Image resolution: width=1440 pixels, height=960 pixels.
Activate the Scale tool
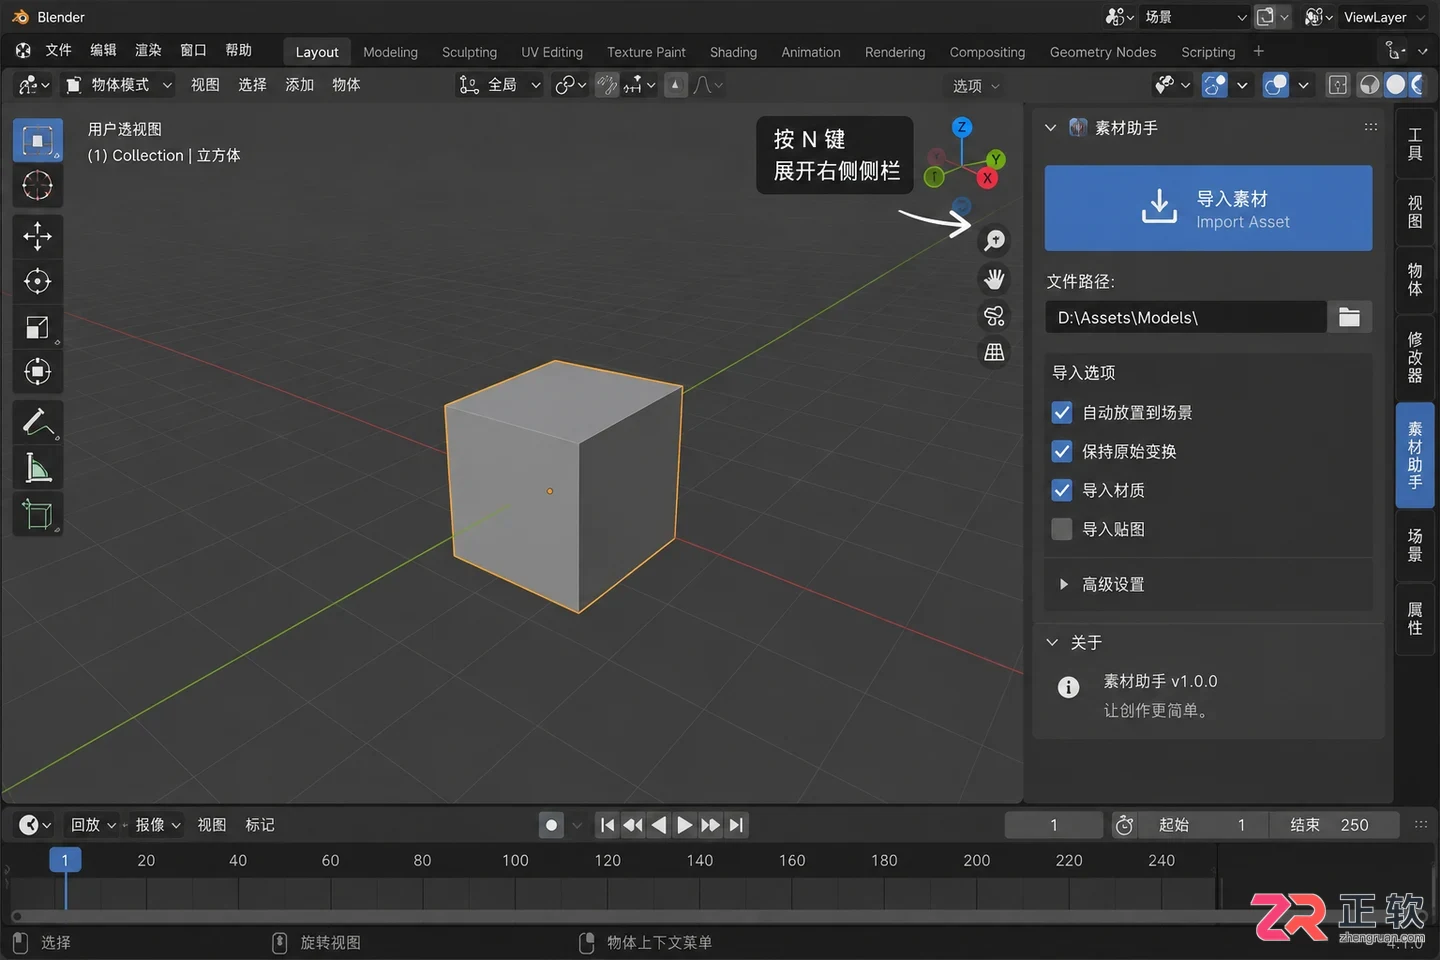point(38,327)
